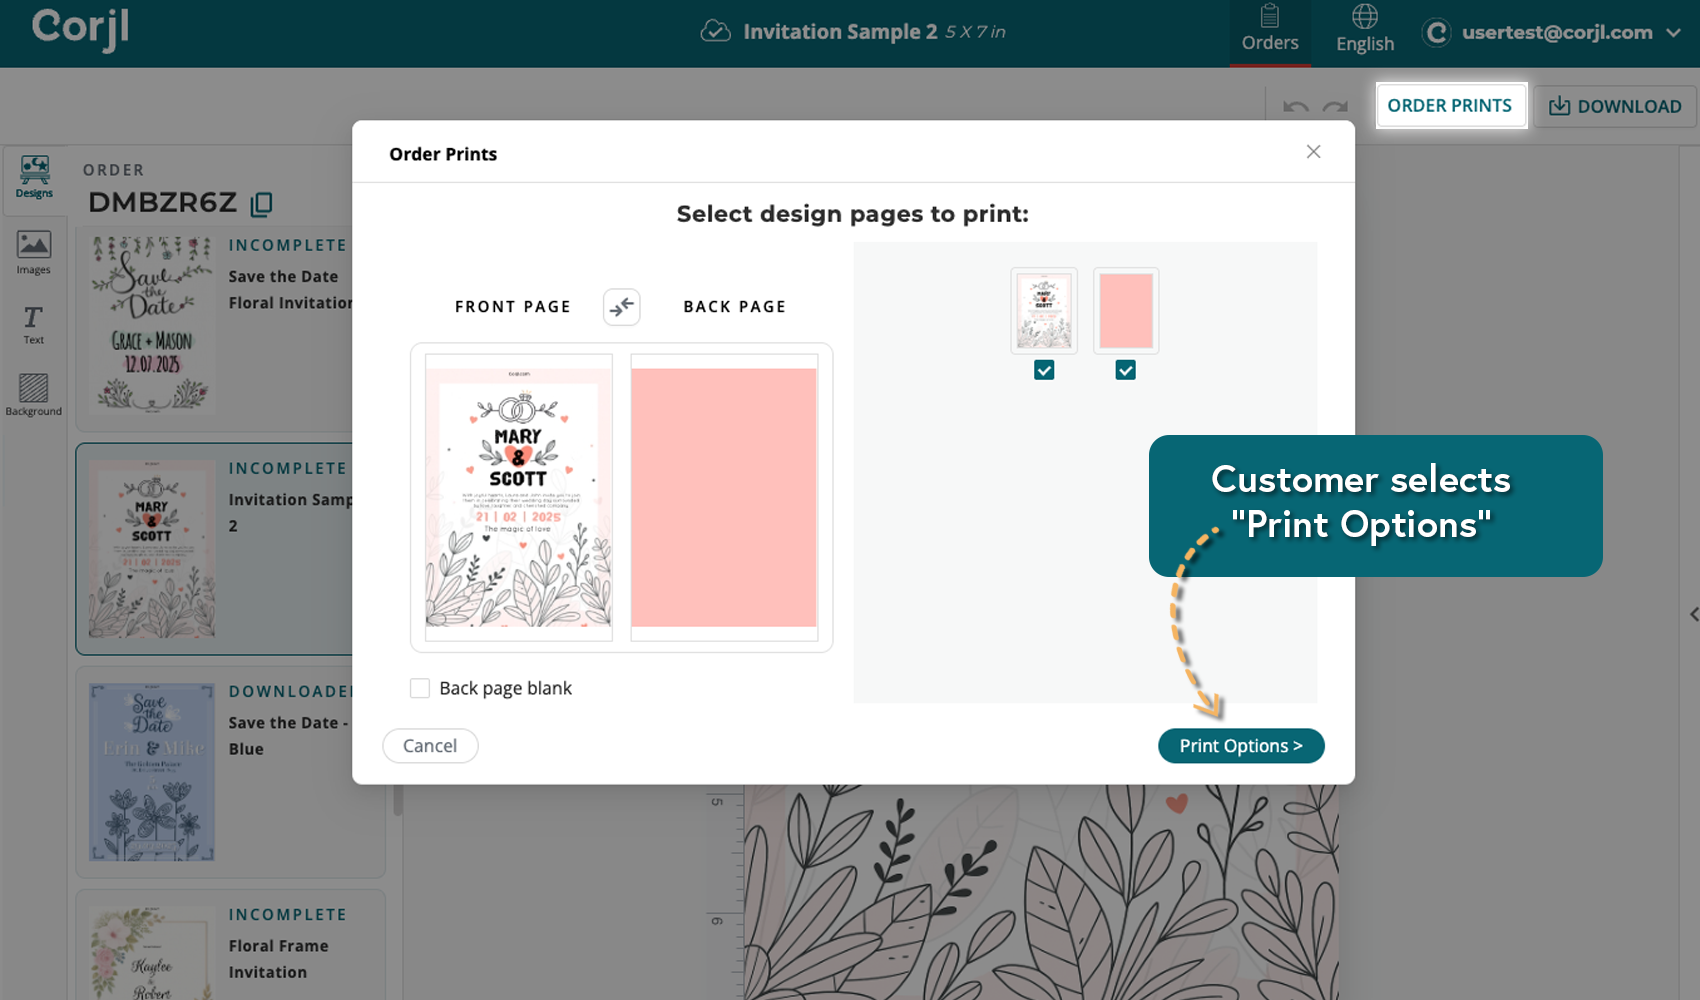Open the Invitation Sample 2 design card
Viewport: 1700px width, 1000px height.
[x=216, y=549]
